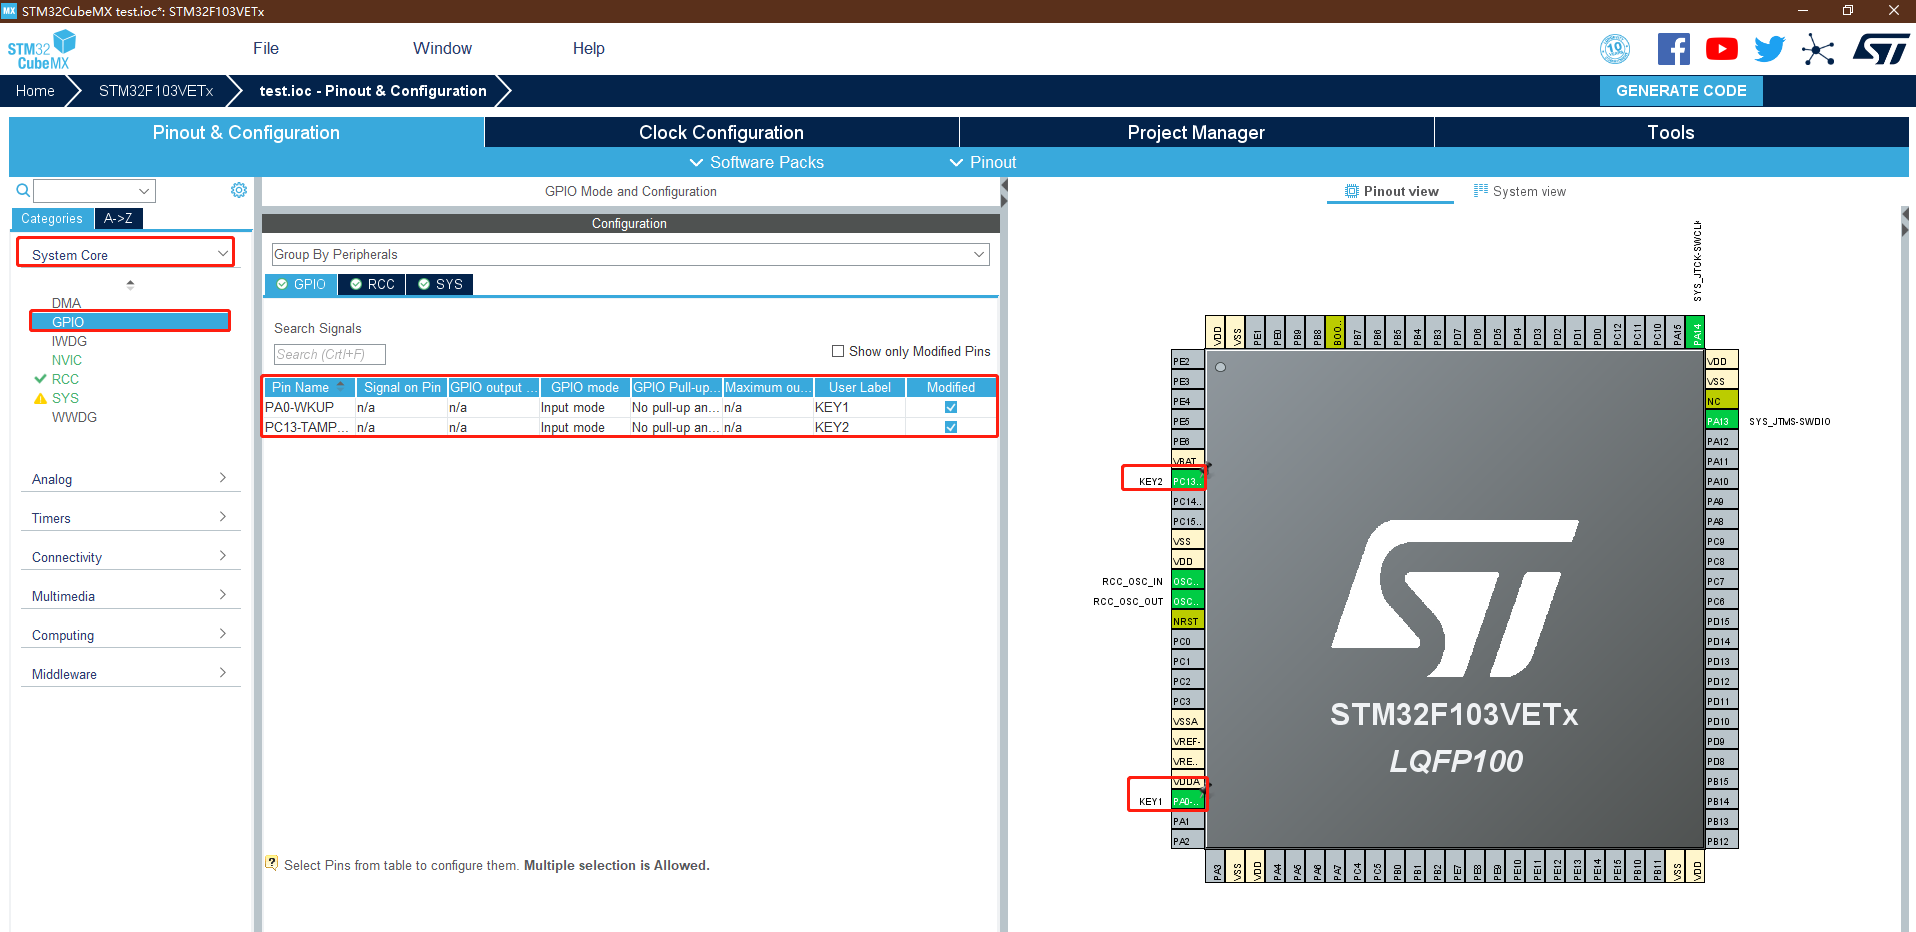
Task: Open the Window menu
Action: 441,48
